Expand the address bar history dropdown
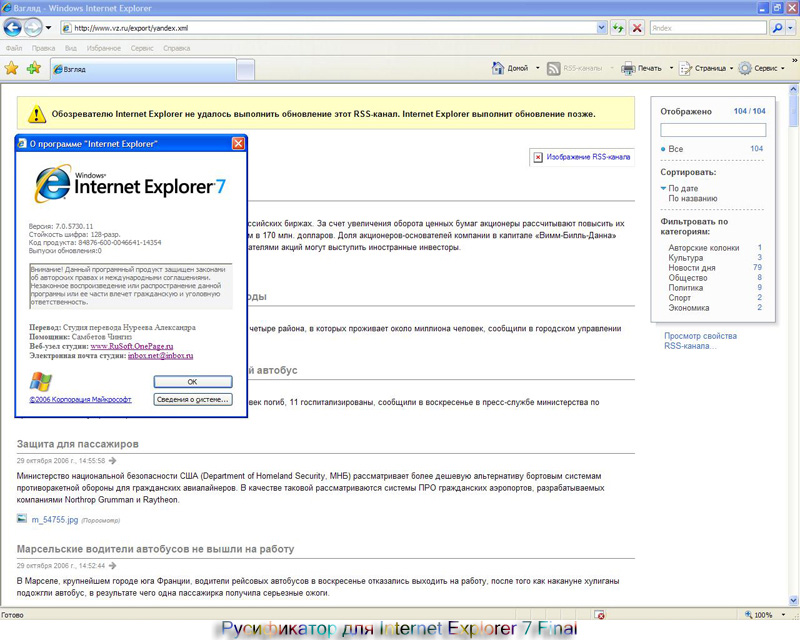This screenshot has height=640, width=800. [x=602, y=28]
